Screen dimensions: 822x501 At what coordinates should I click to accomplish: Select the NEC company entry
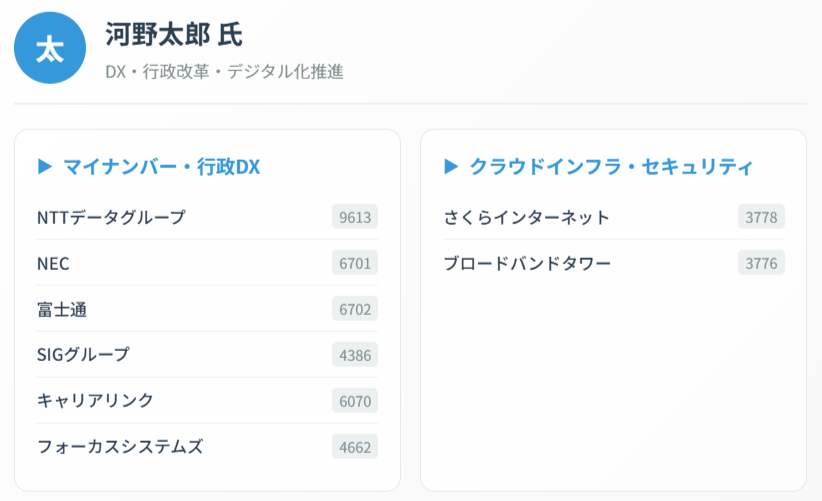click(53, 263)
